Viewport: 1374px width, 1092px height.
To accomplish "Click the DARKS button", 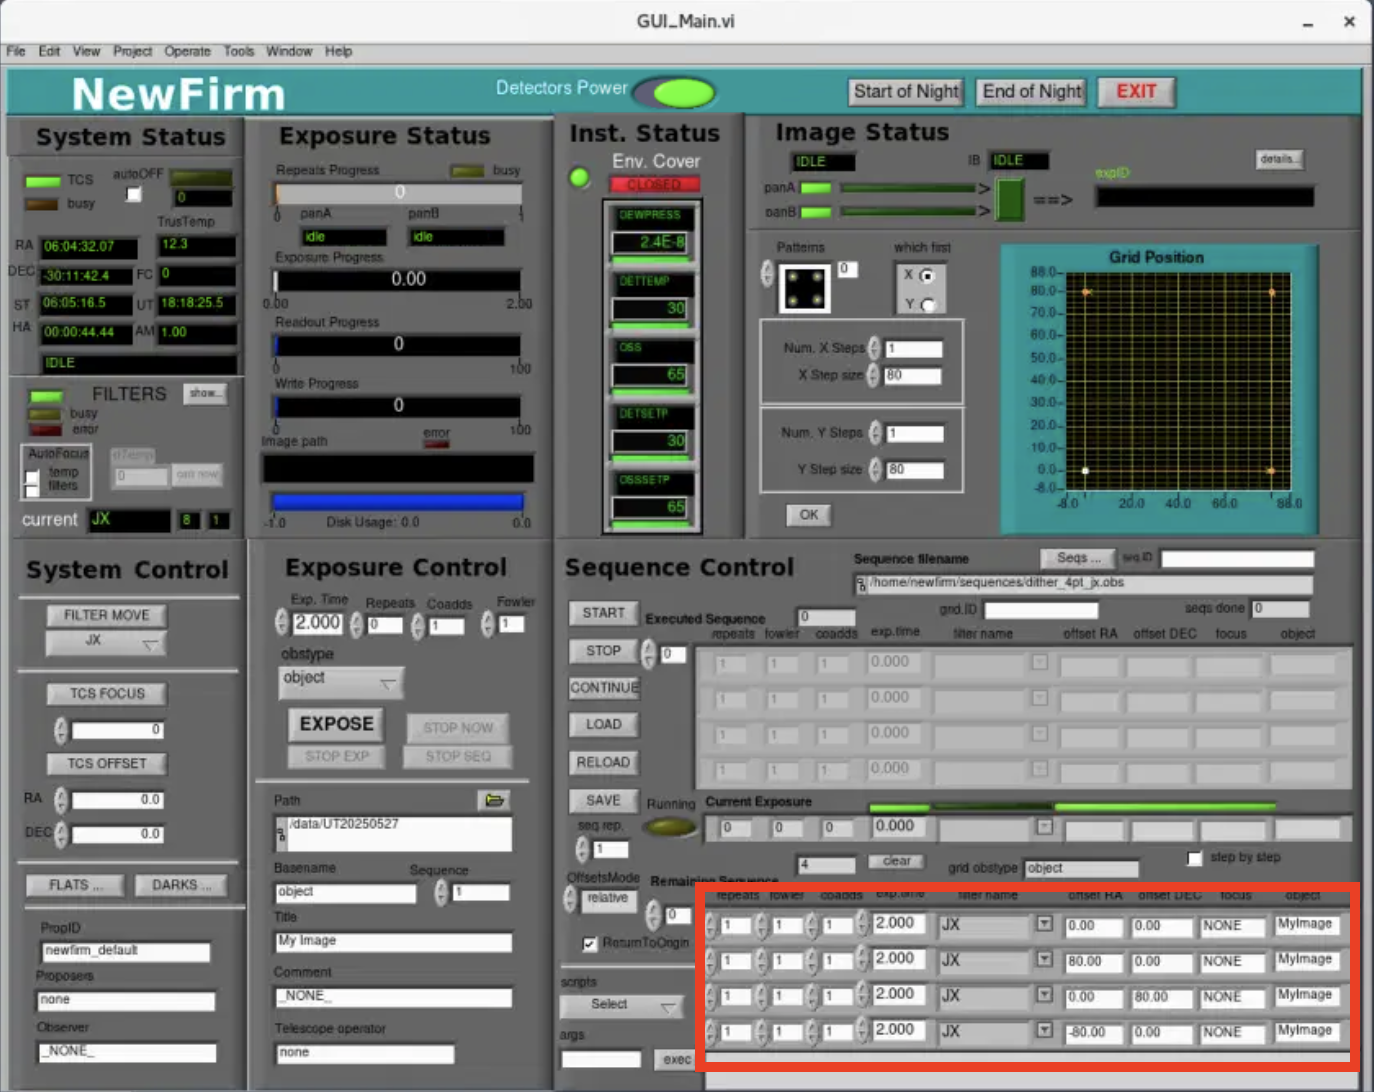I will (181, 885).
